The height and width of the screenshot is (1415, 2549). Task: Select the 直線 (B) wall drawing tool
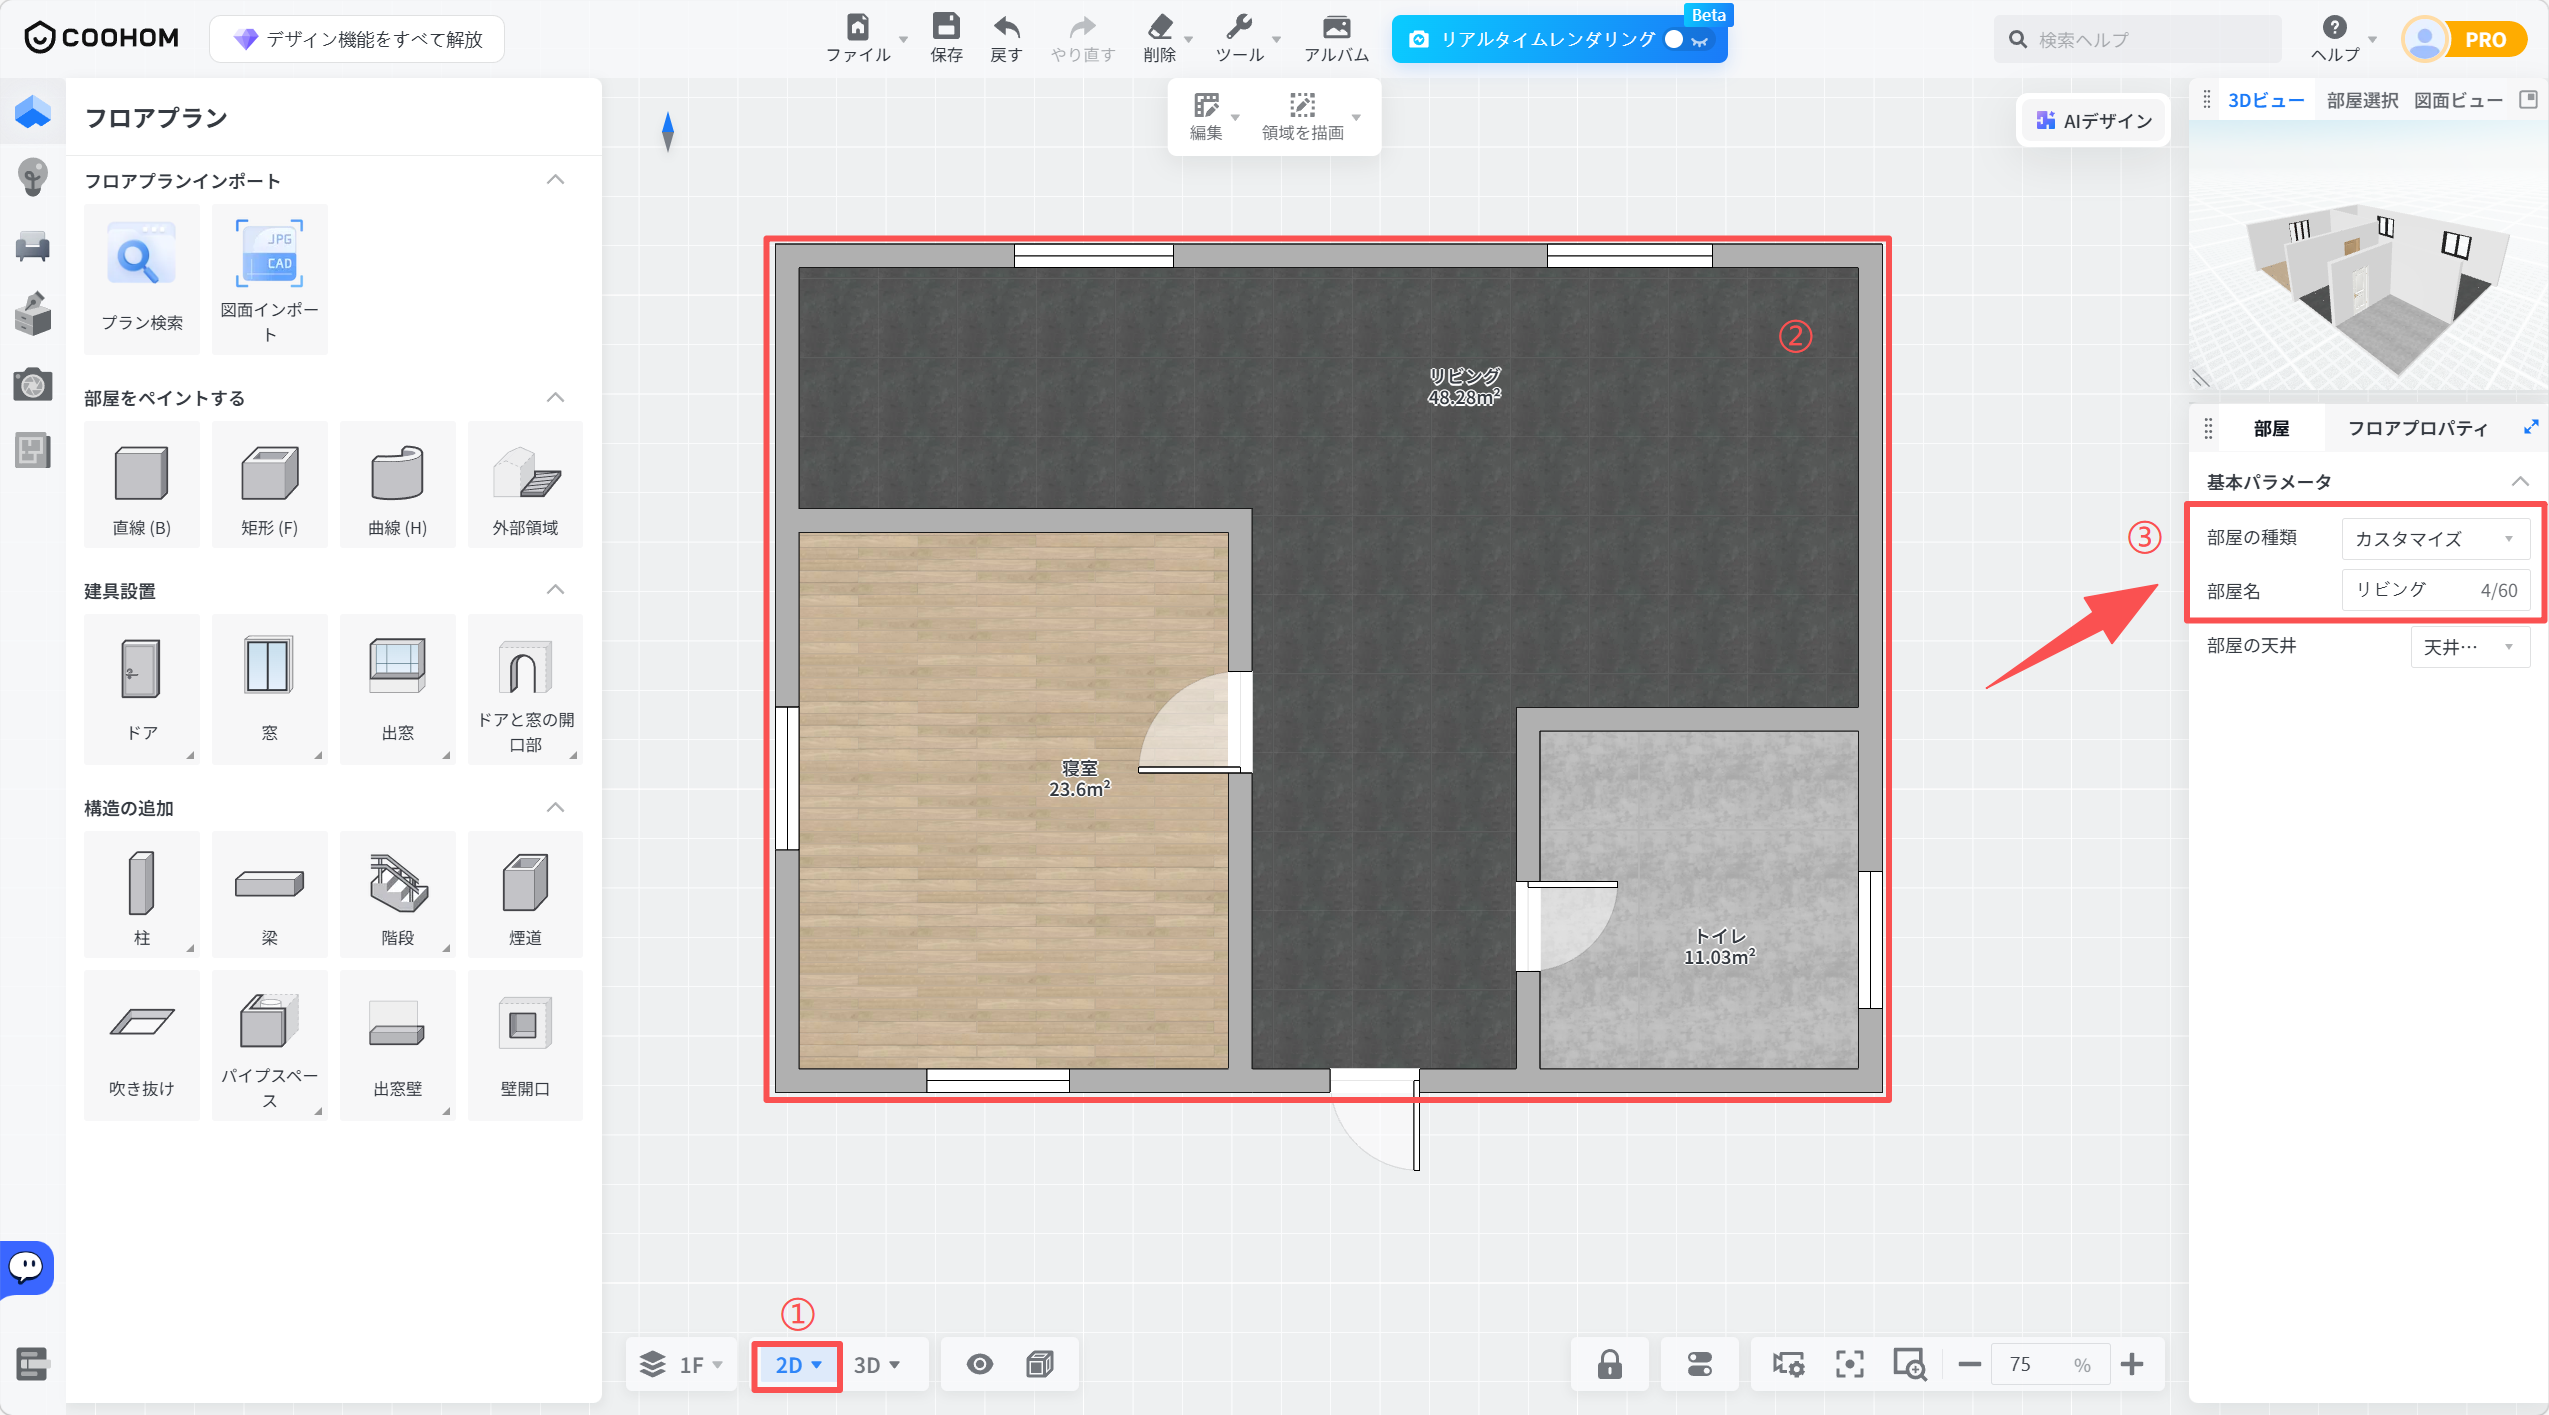coord(141,485)
